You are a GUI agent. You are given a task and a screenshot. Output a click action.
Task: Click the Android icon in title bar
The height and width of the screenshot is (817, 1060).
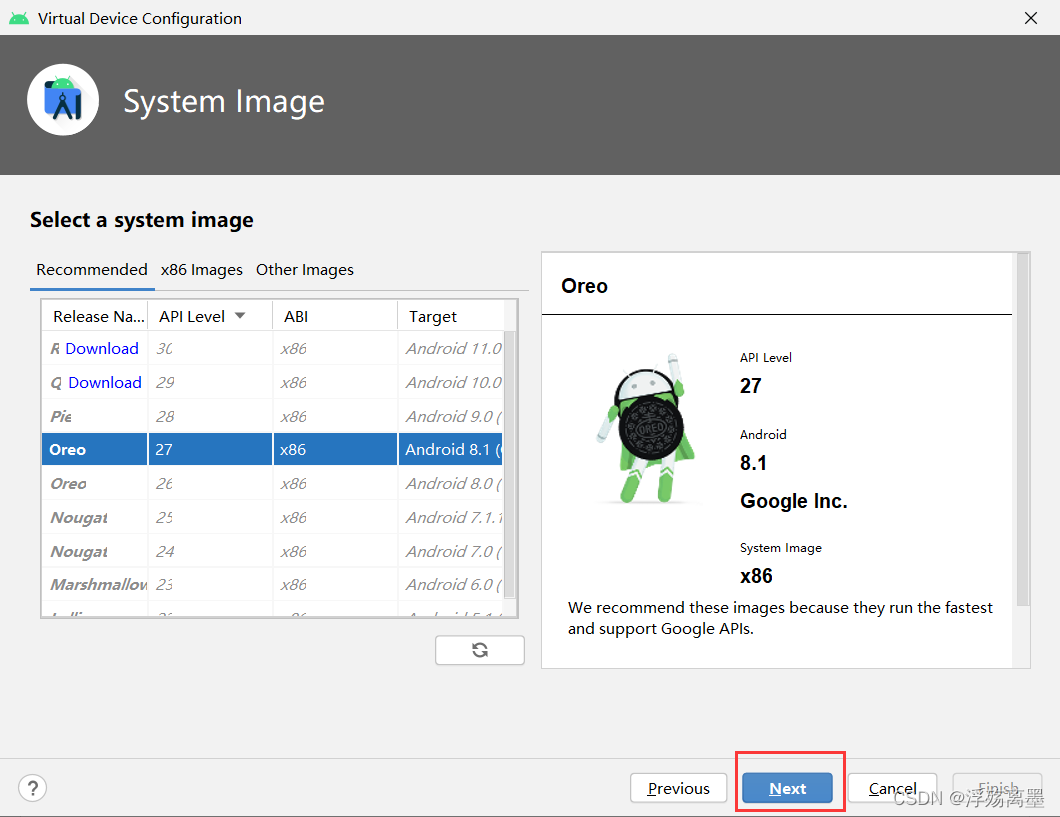(x=19, y=18)
